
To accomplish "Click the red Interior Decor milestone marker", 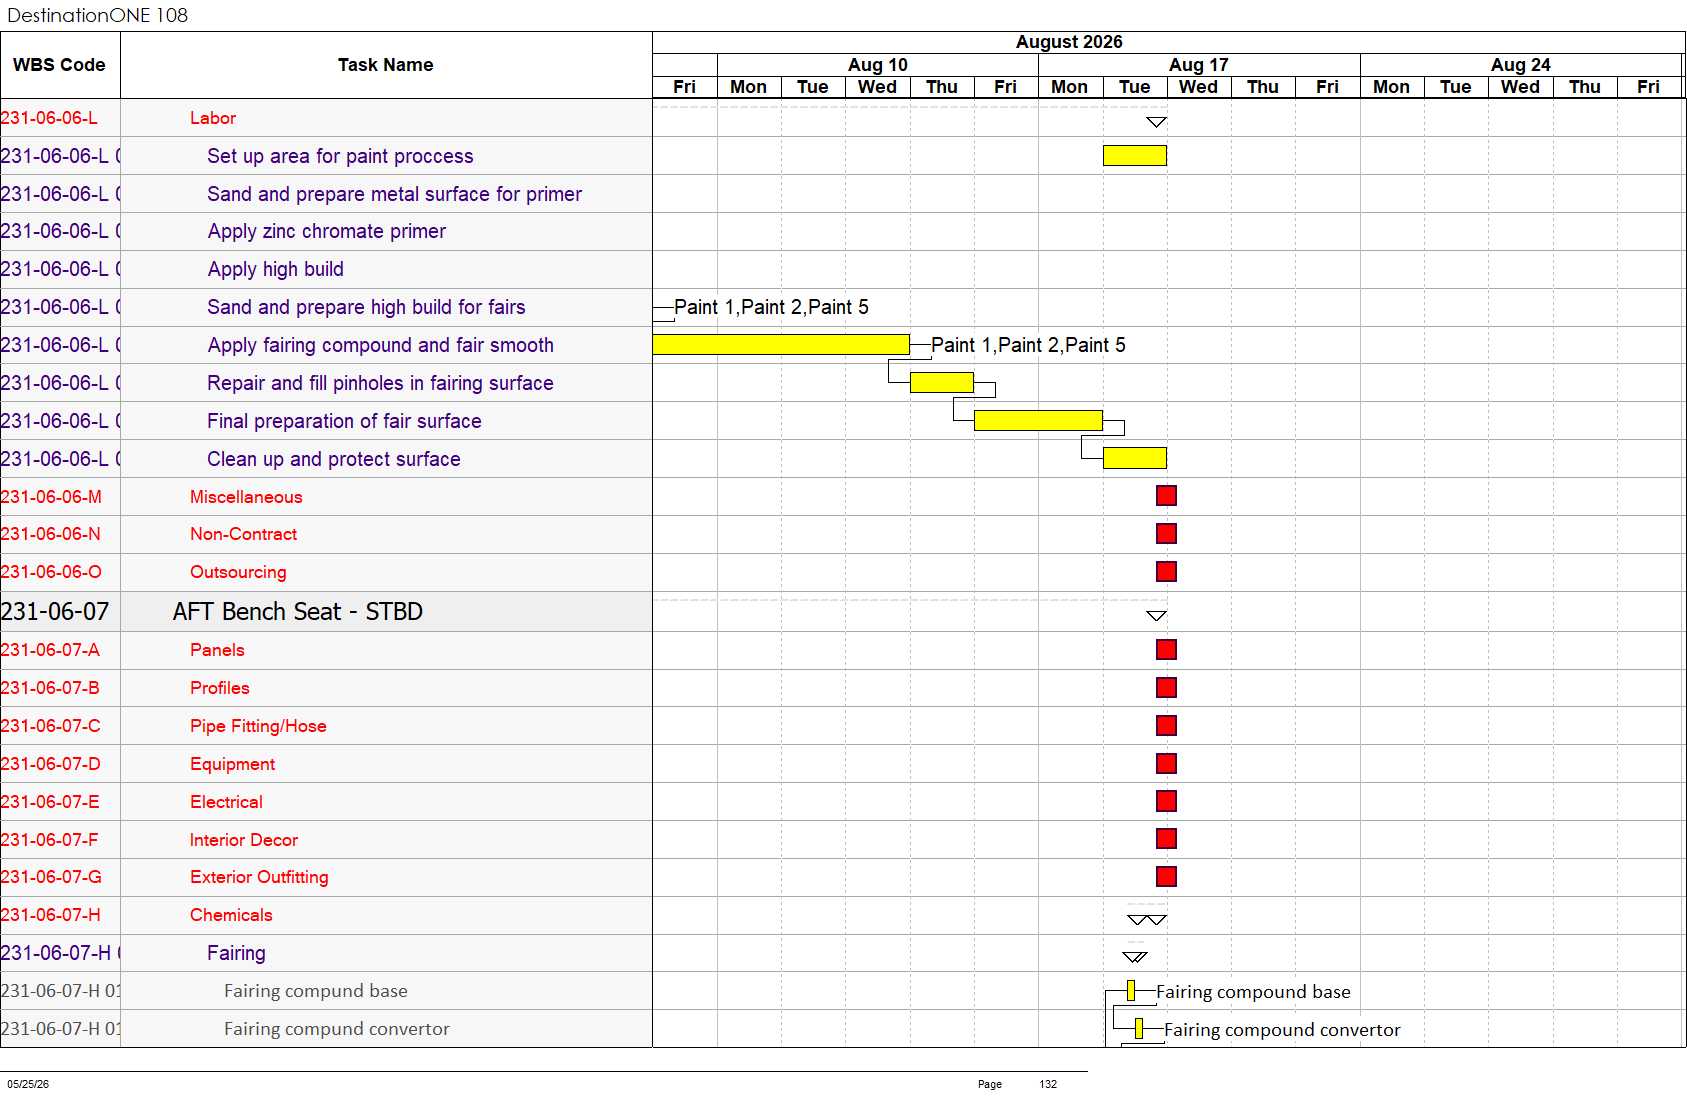I will [x=1166, y=839].
